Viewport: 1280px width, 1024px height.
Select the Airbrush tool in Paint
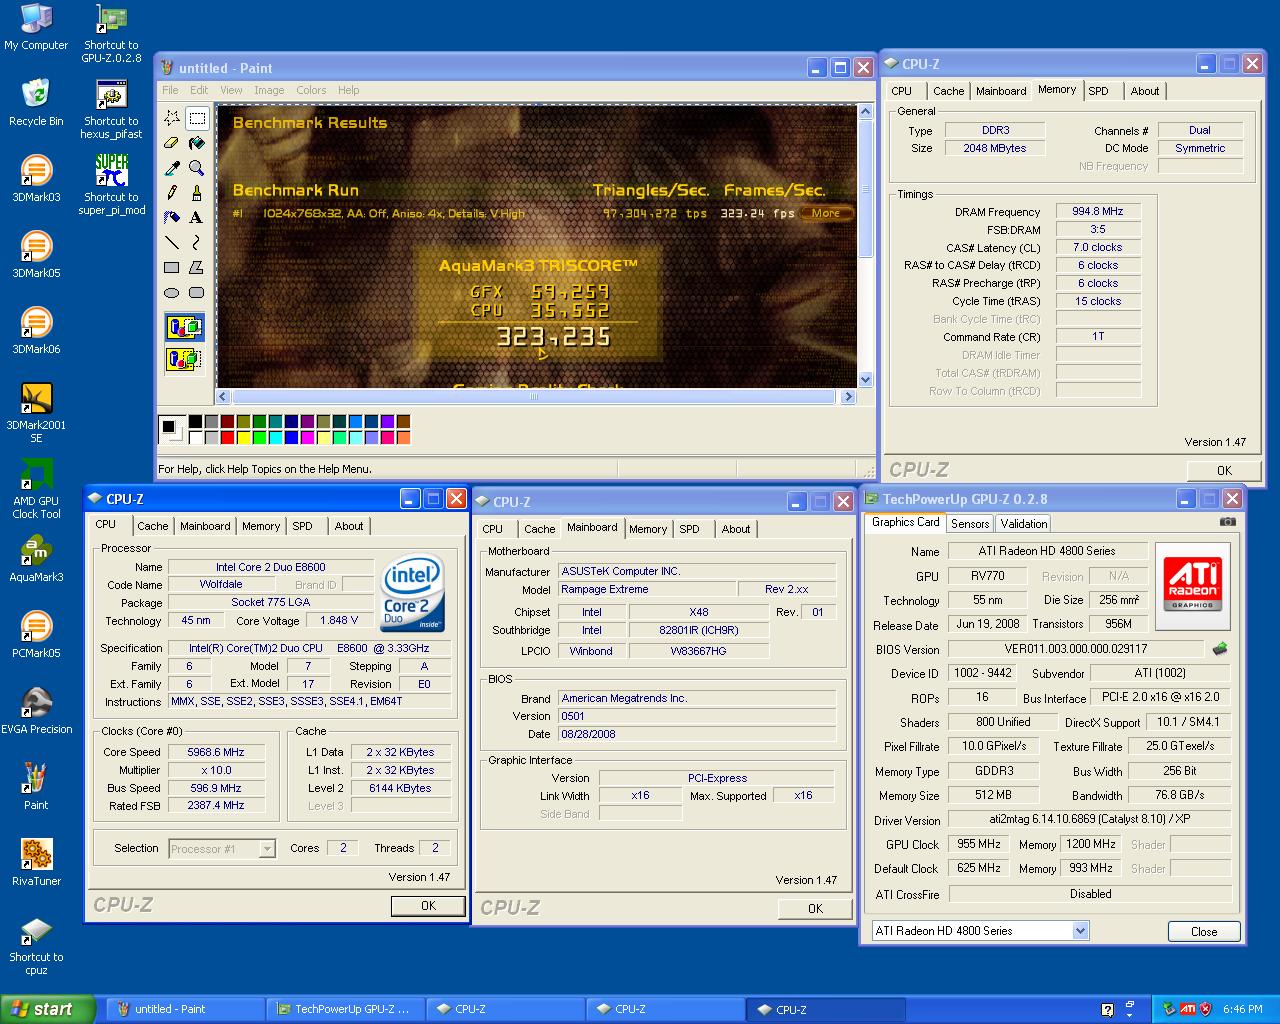click(x=172, y=217)
